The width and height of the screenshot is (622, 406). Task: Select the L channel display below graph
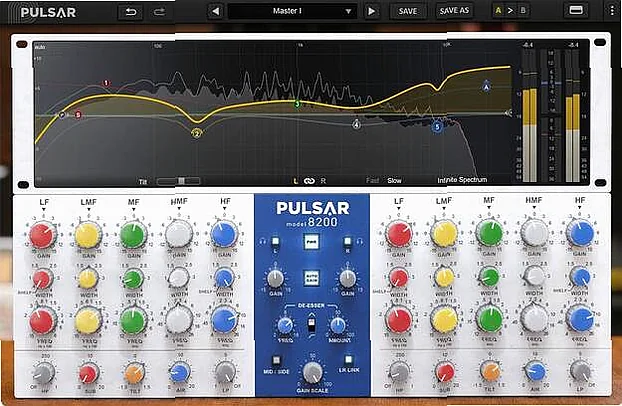click(x=296, y=181)
